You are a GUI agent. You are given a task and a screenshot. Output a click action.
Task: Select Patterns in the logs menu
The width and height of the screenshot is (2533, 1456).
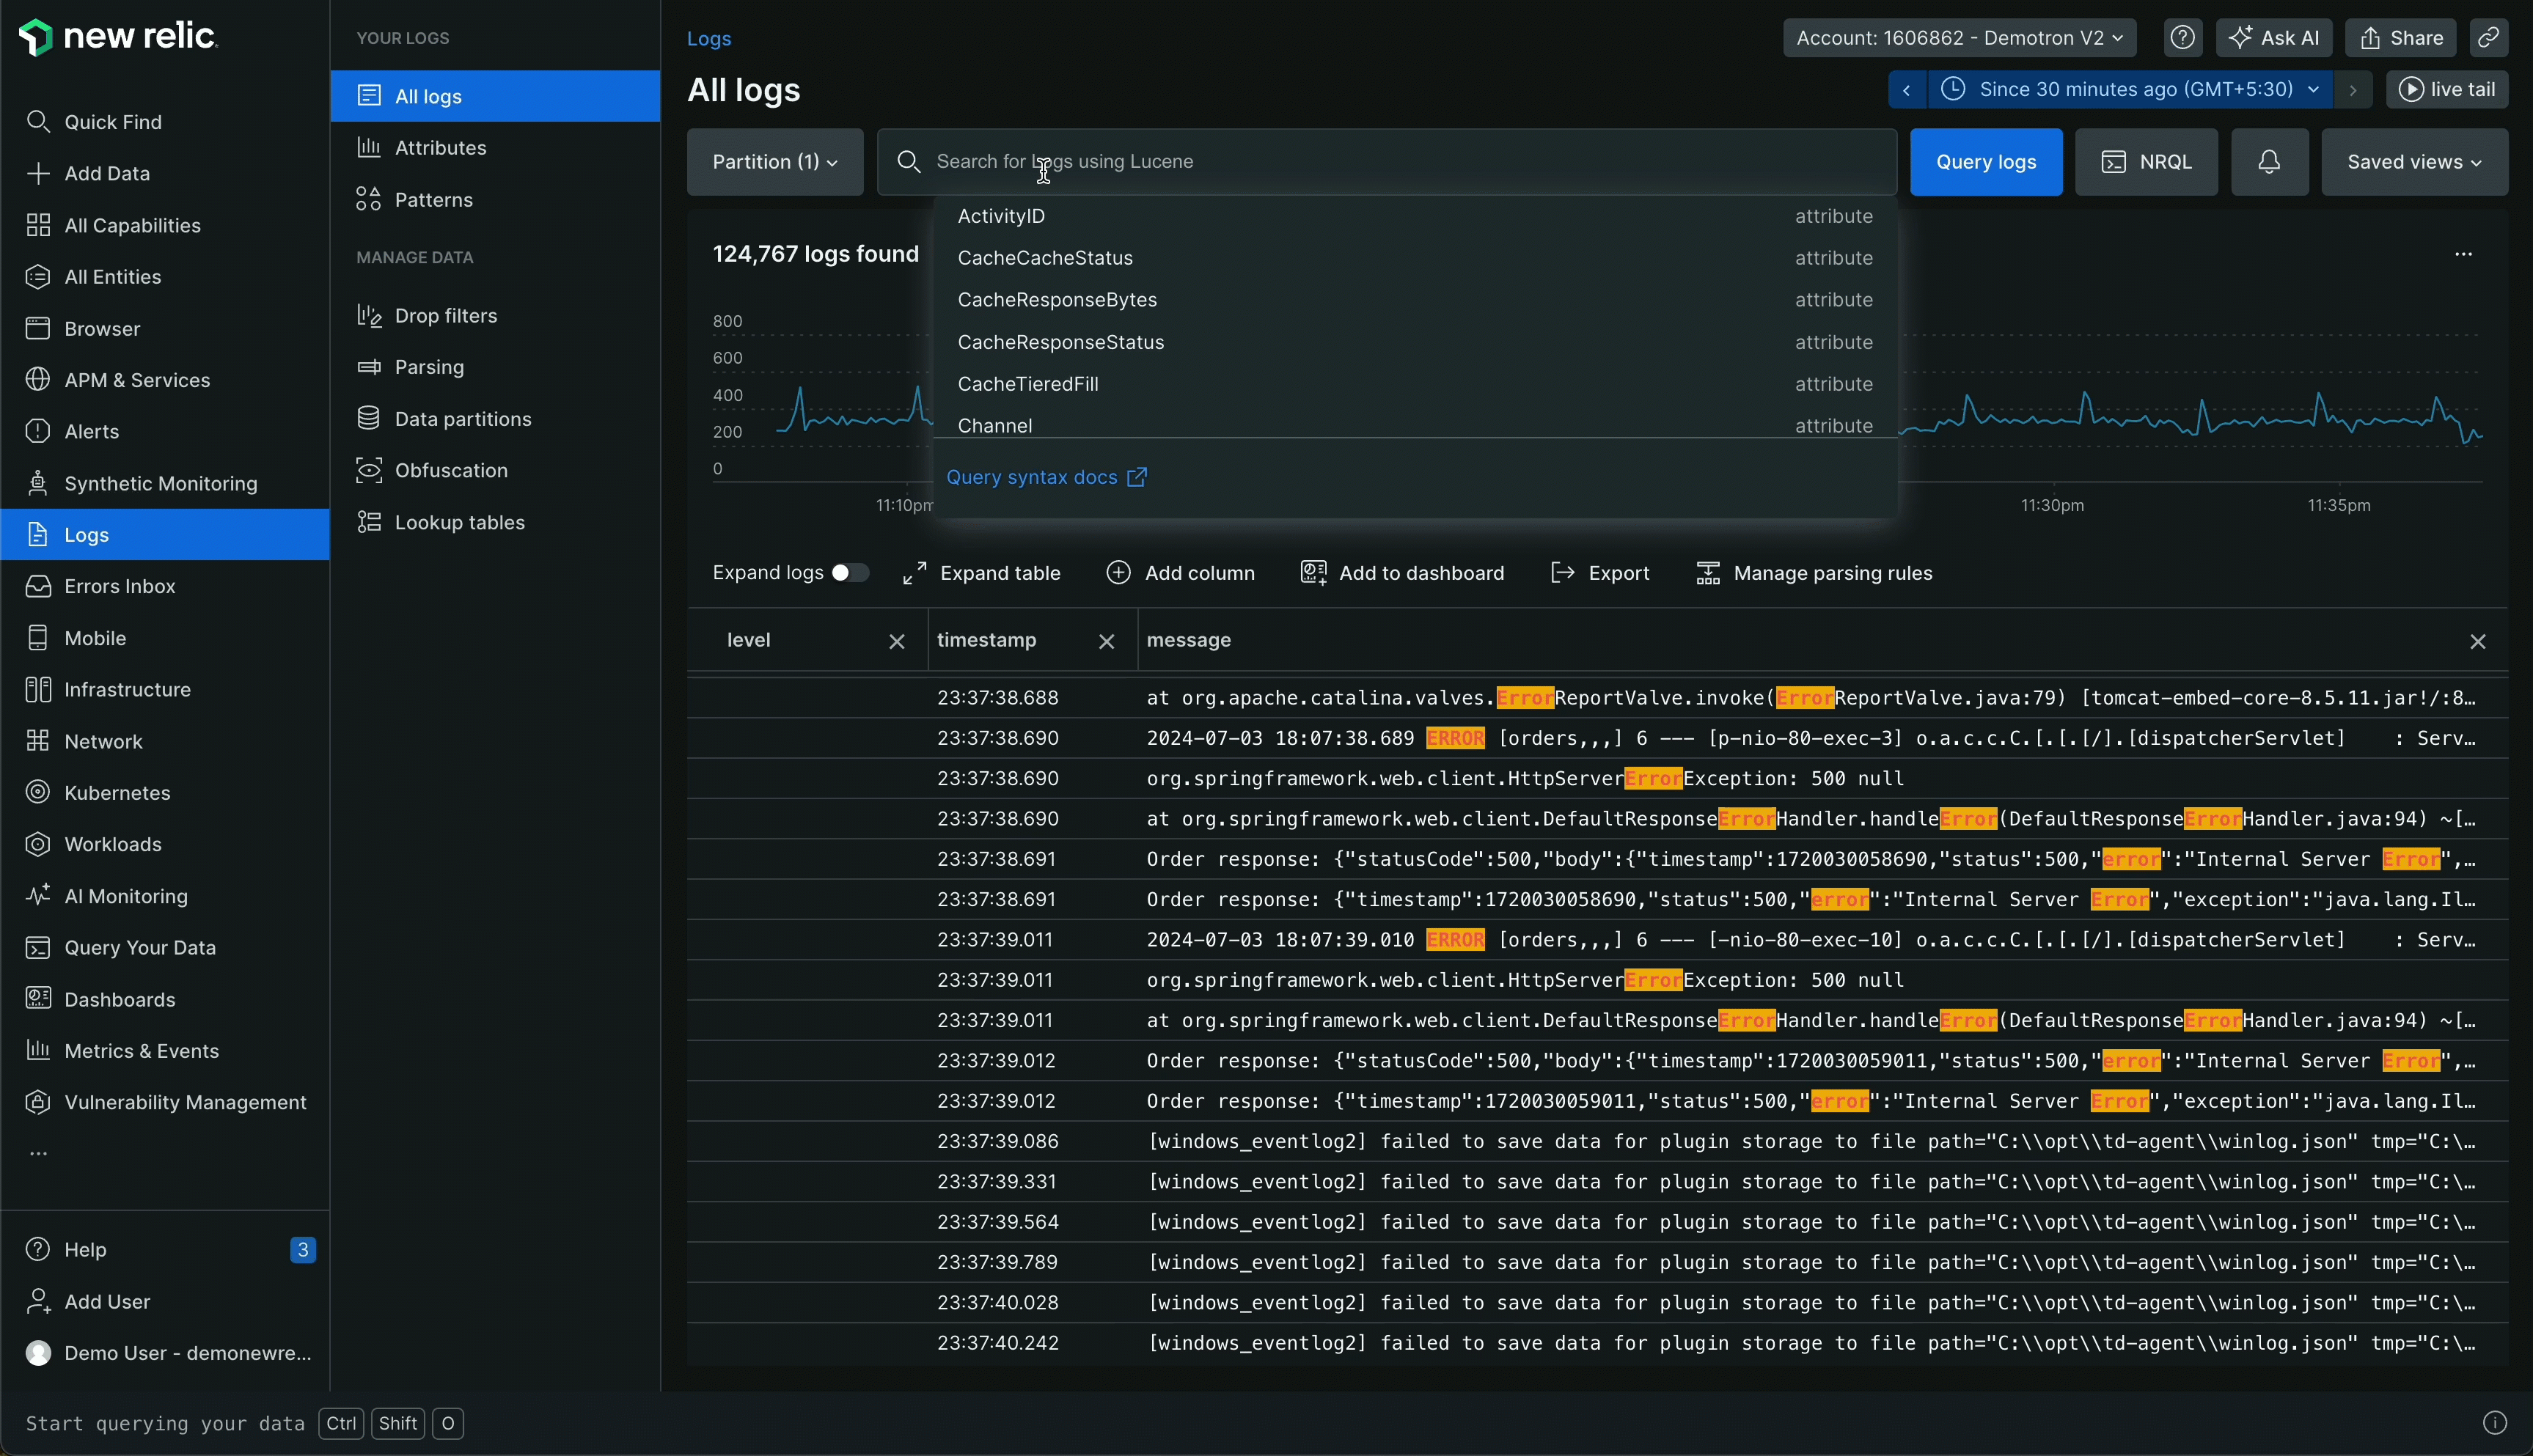433,200
